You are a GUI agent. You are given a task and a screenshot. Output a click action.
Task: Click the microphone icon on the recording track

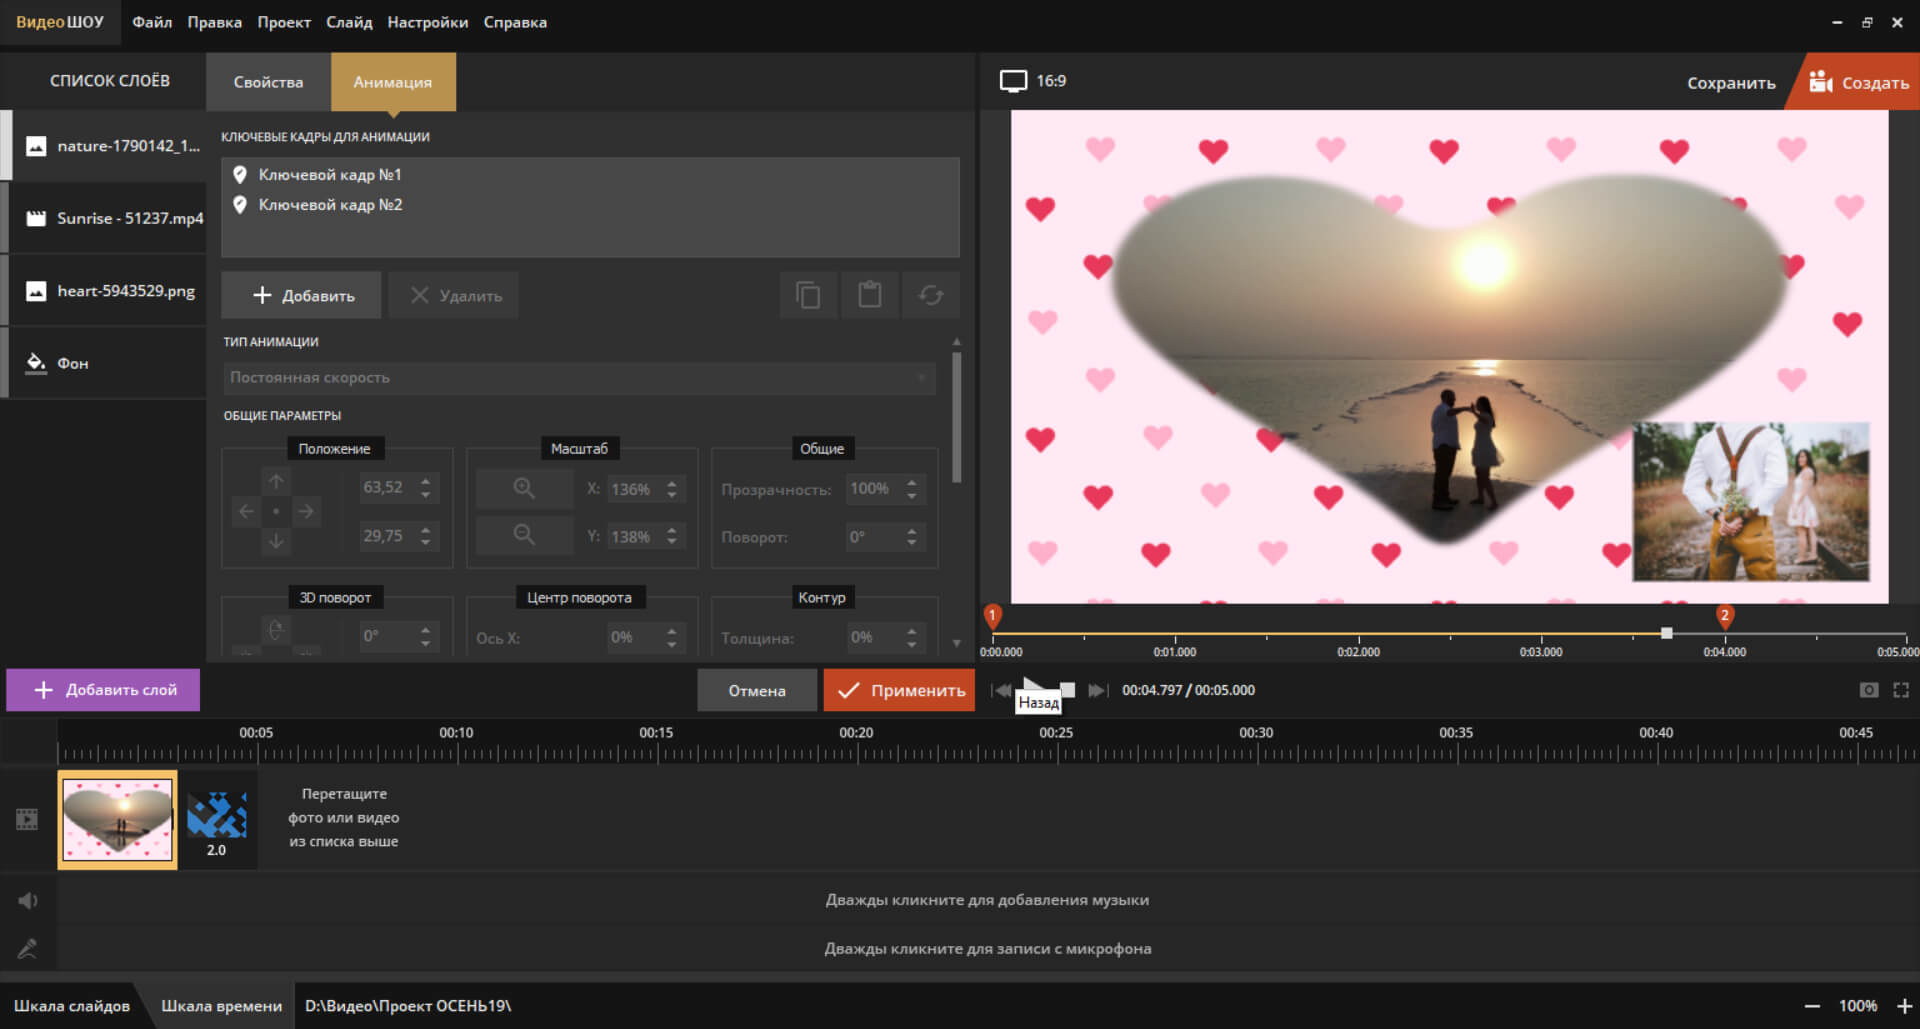[x=27, y=949]
